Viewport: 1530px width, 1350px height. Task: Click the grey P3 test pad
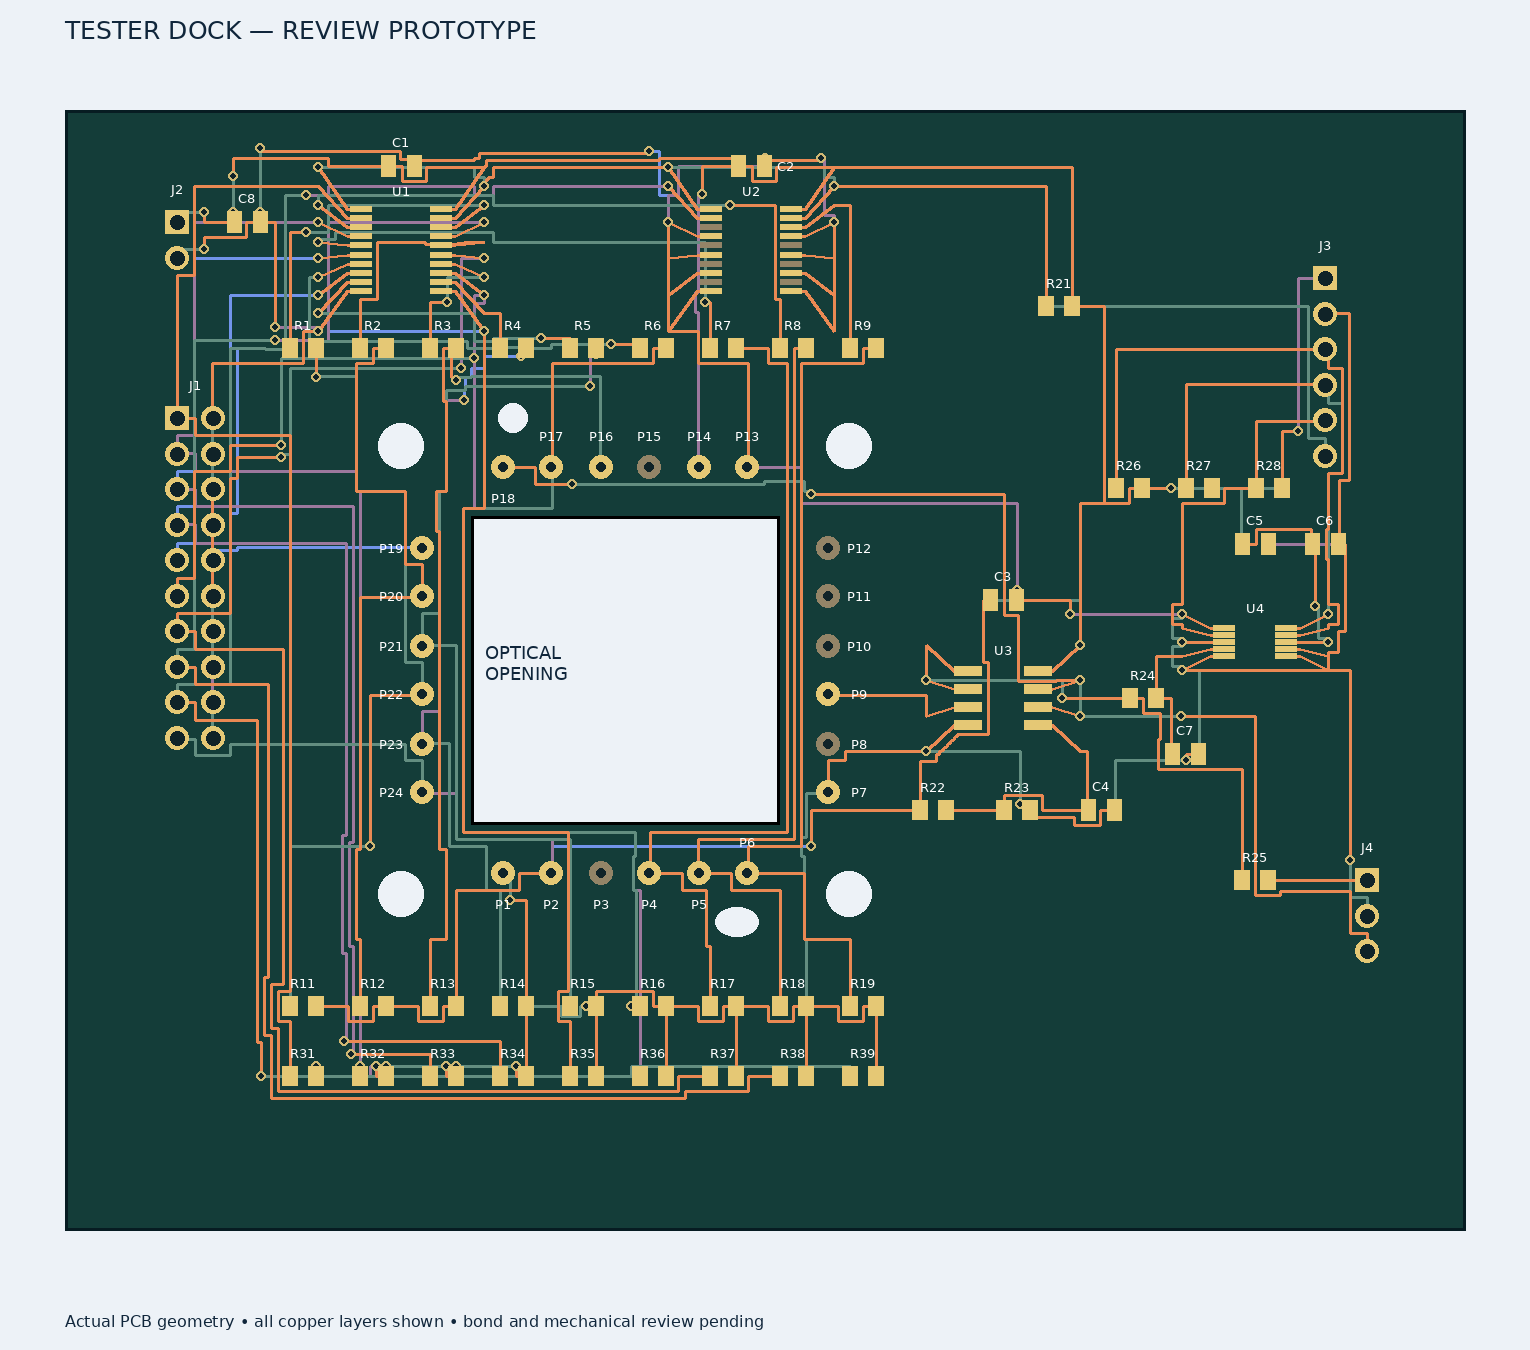pos(601,873)
